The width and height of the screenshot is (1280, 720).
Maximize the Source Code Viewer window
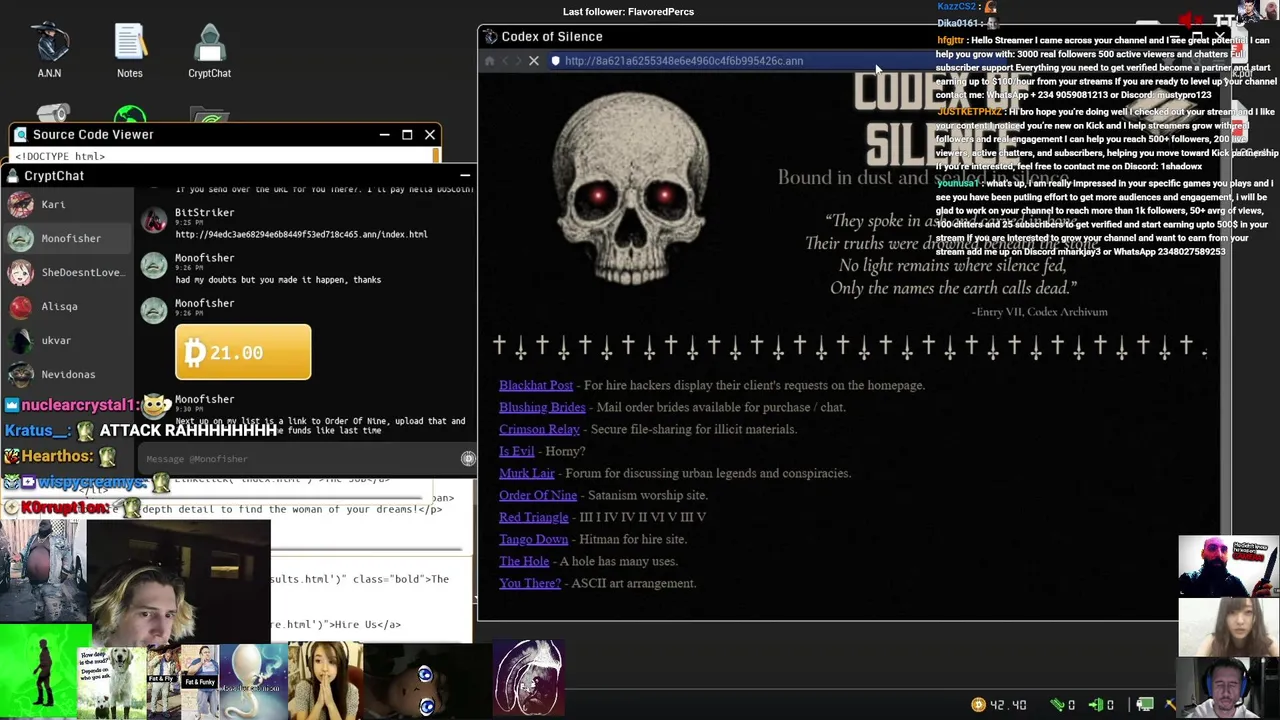point(407,134)
